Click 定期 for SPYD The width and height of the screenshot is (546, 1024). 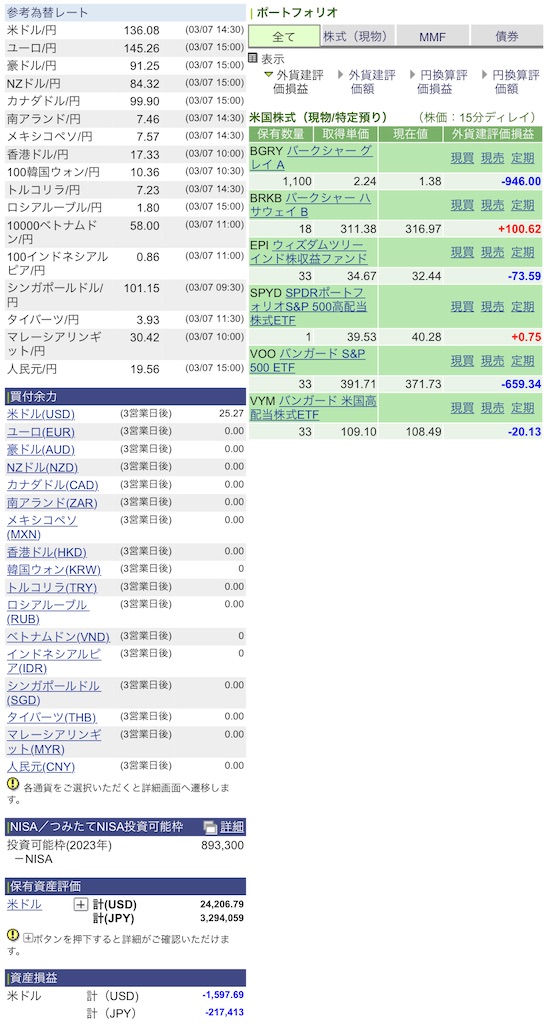(522, 306)
